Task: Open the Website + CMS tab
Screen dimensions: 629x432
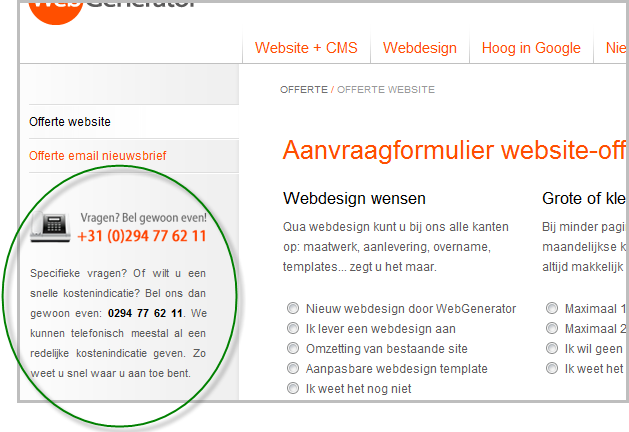Action: tap(307, 48)
